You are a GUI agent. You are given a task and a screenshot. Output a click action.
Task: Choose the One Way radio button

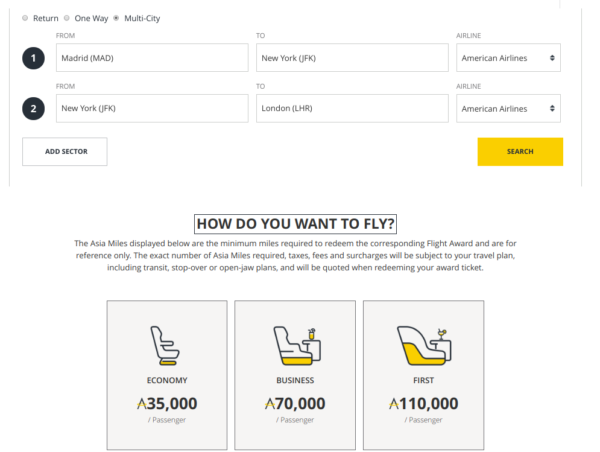tap(70, 18)
